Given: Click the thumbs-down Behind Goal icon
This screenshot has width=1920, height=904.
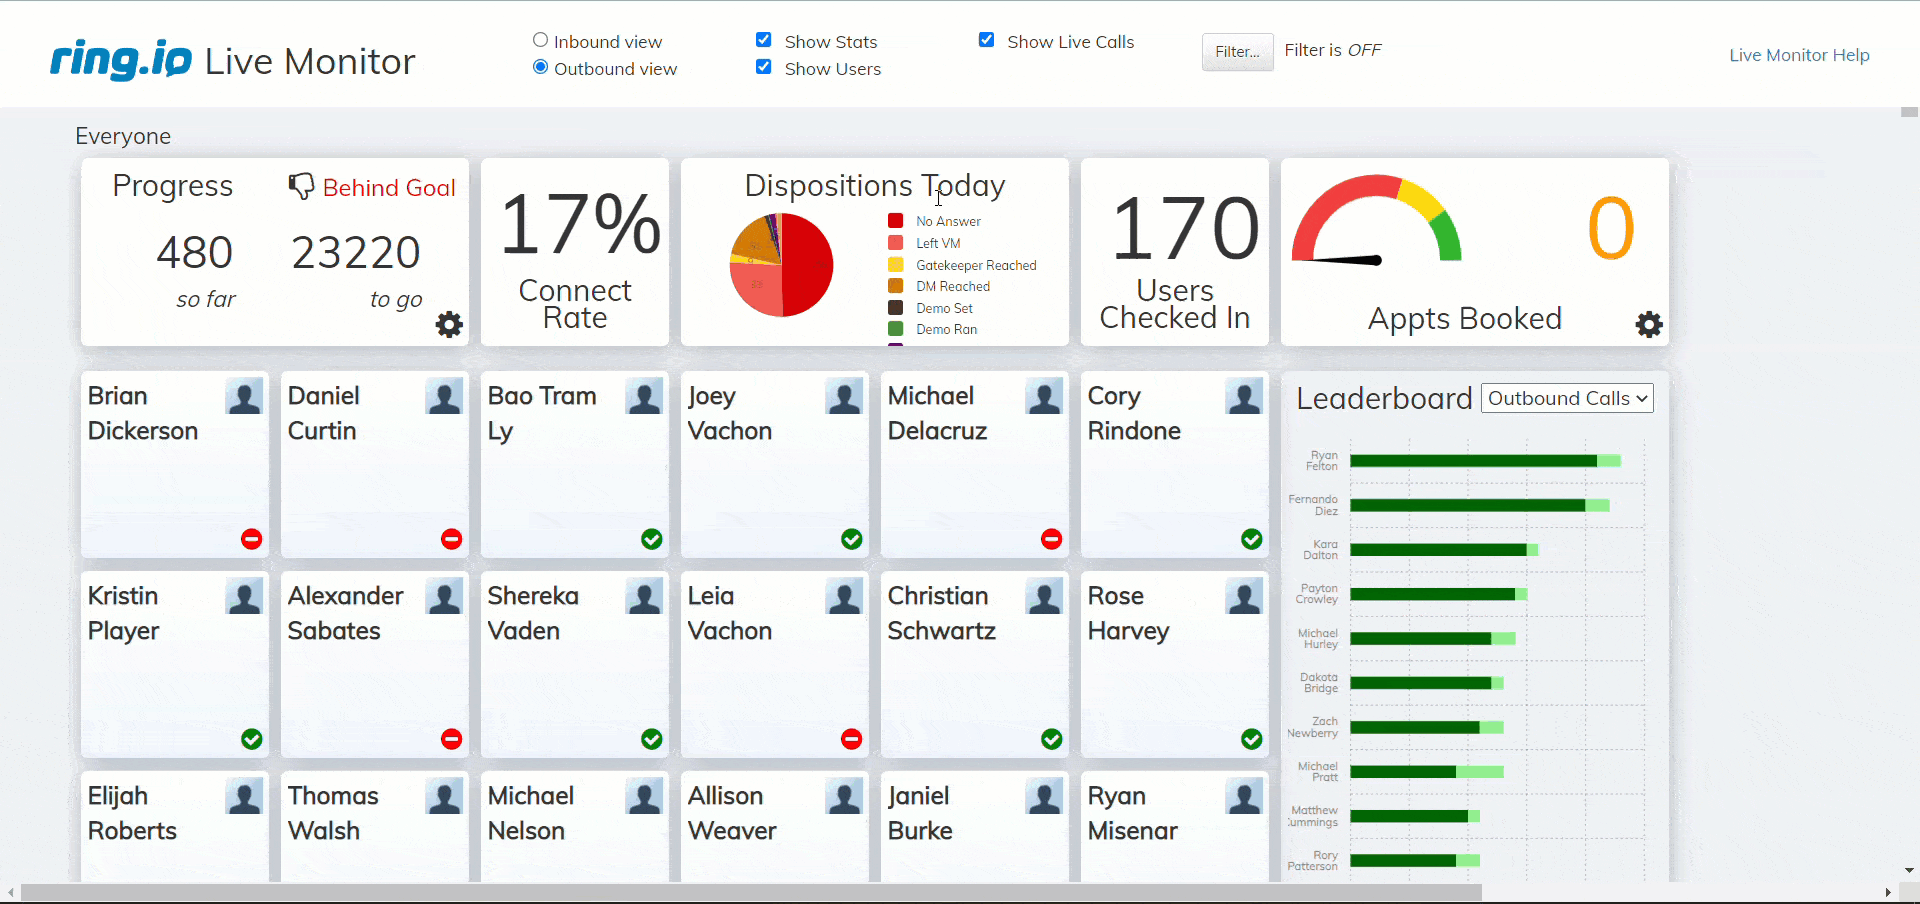Looking at the screenshot, I should tap(301, 186).
